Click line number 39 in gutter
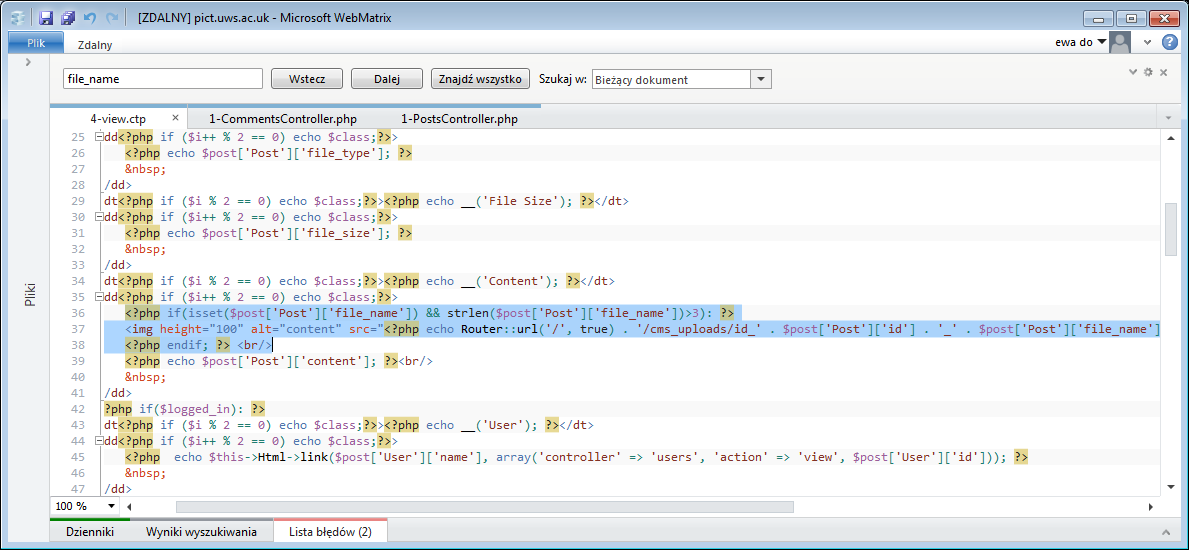This screenshot has width=1189, height=550. 76,360
